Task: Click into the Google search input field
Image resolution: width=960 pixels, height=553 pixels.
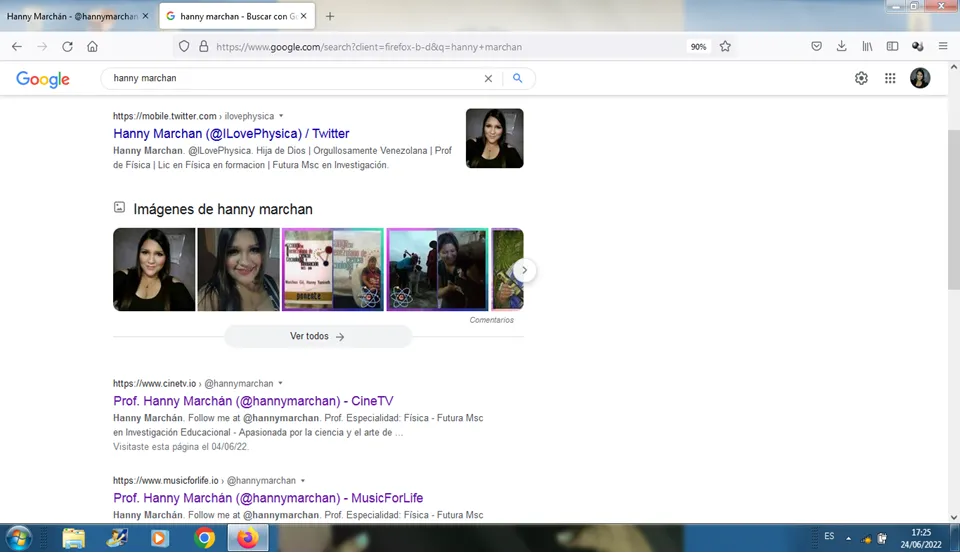Action: pos(294,78)
